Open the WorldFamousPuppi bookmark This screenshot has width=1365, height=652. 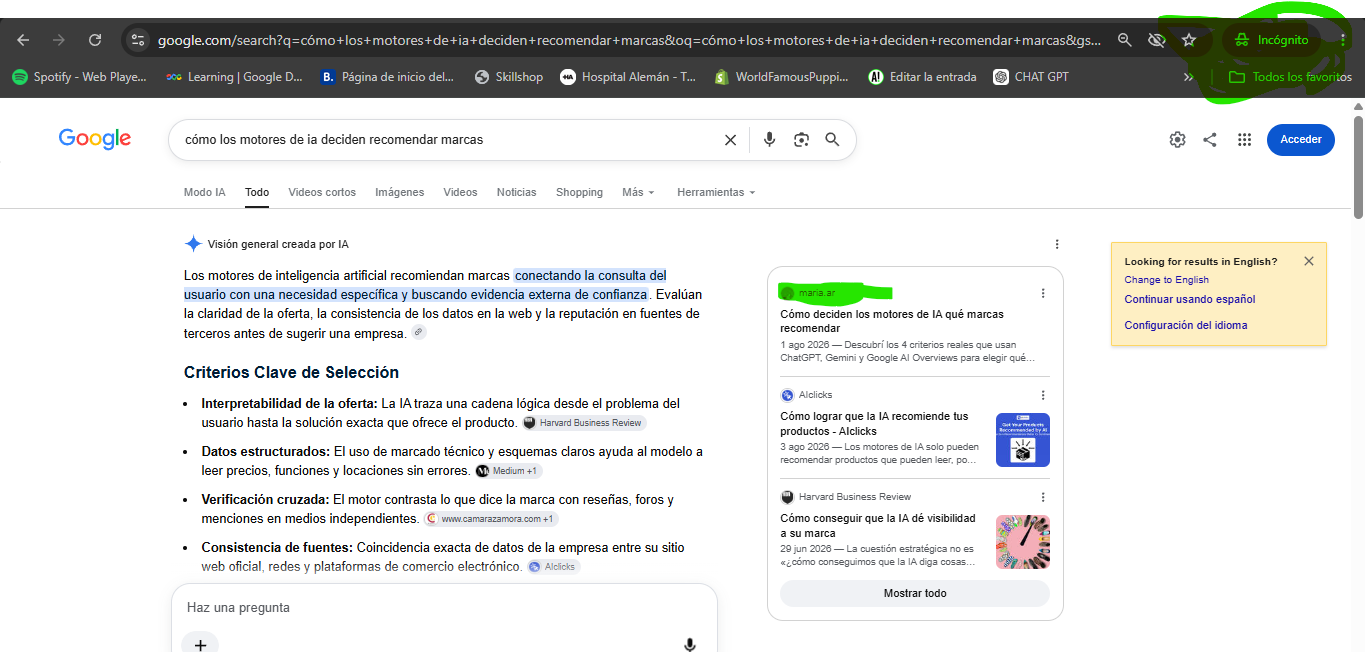pyautogui.click(x=781, y=77)
